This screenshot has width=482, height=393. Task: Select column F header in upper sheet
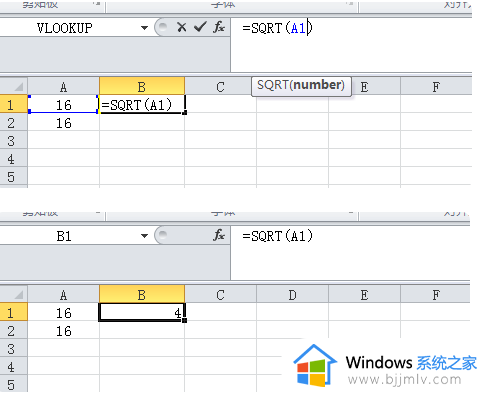point(436,87)
